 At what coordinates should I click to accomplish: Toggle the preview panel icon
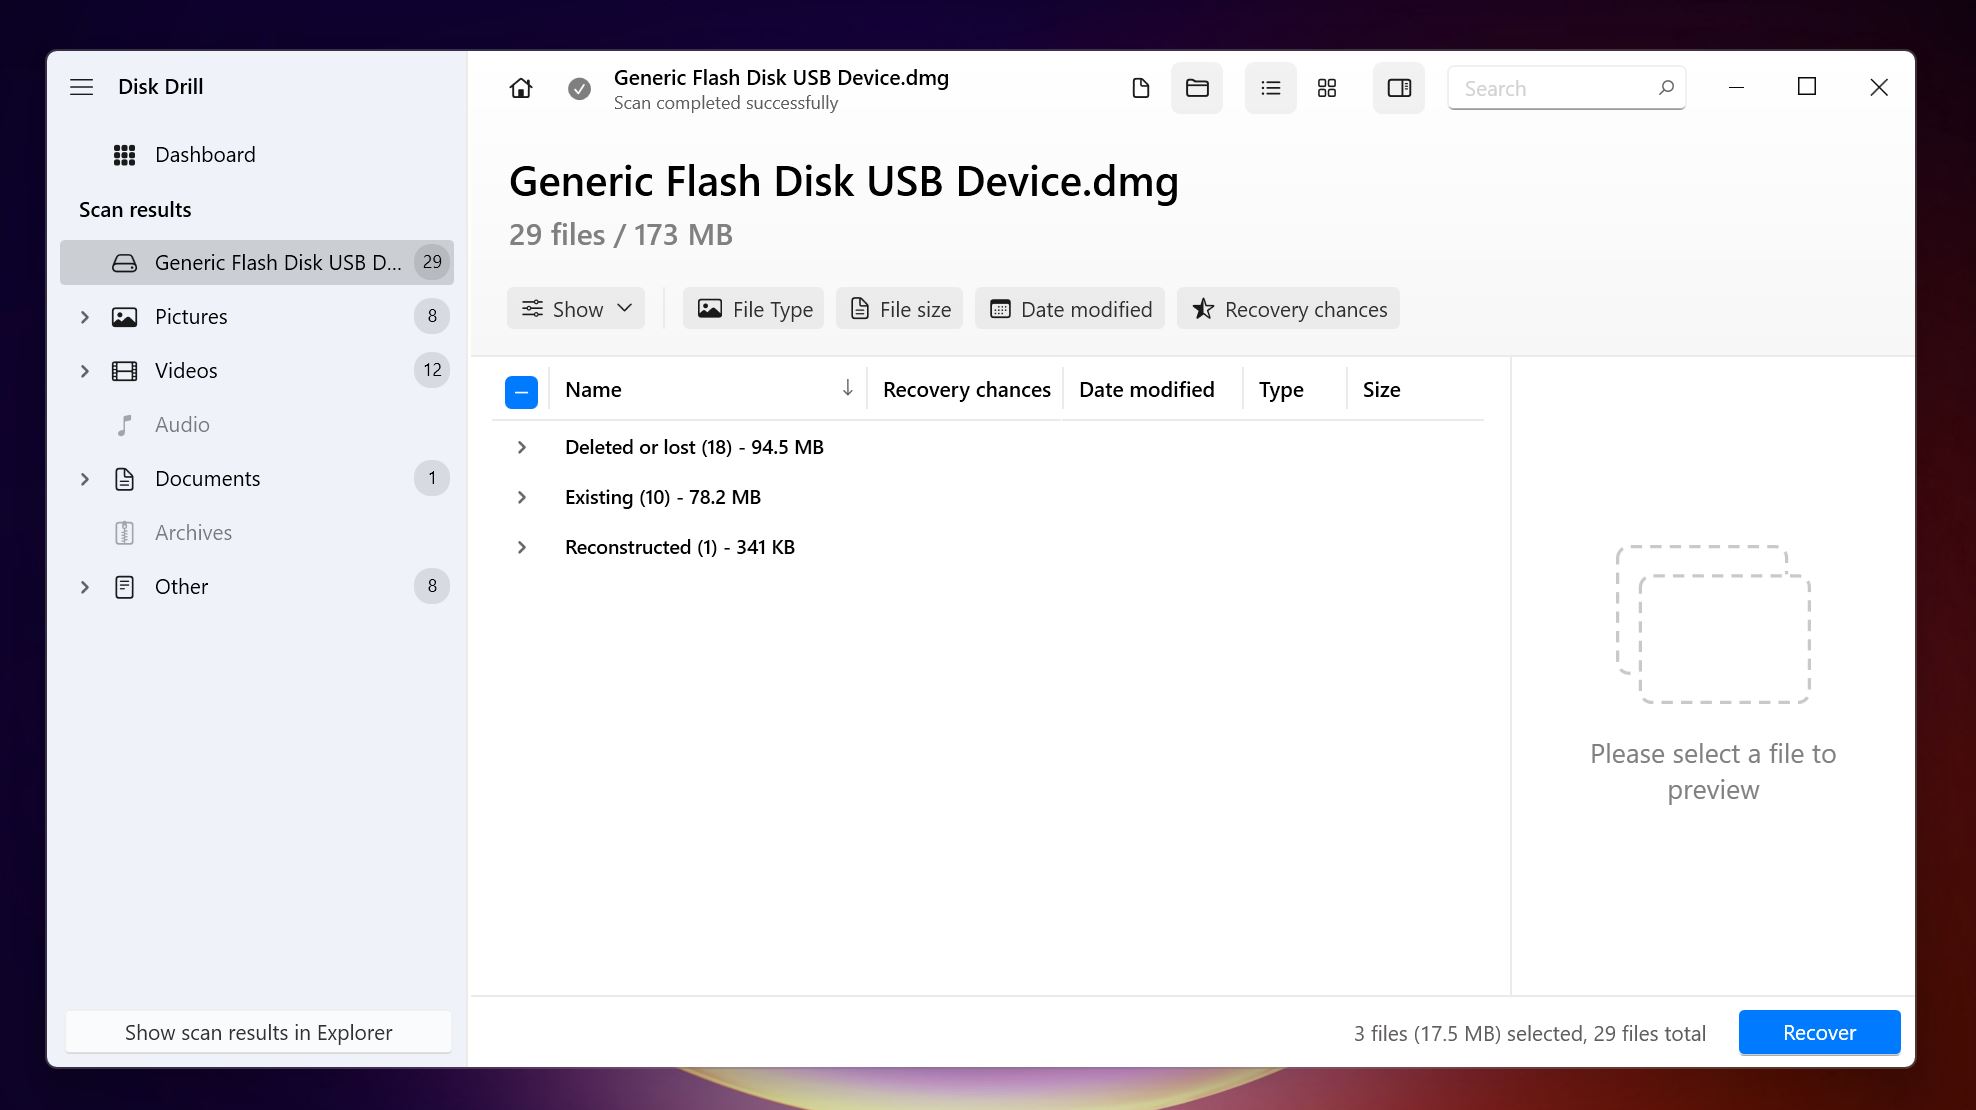pyautogui.click(x=1399, y=88)
